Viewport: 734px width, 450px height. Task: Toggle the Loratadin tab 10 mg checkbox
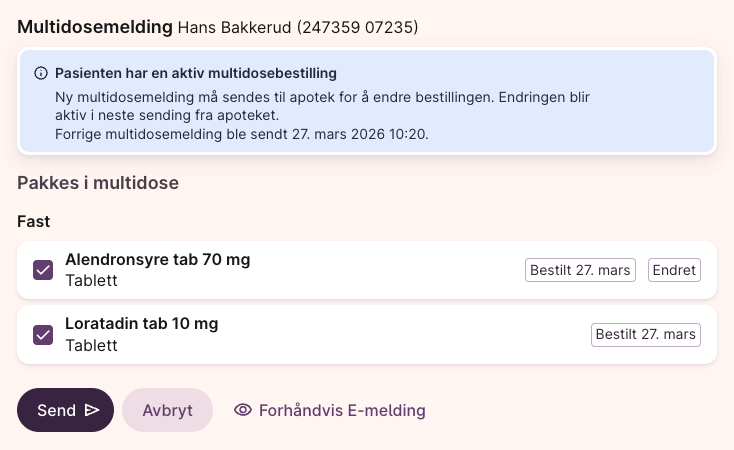[44, 334]
